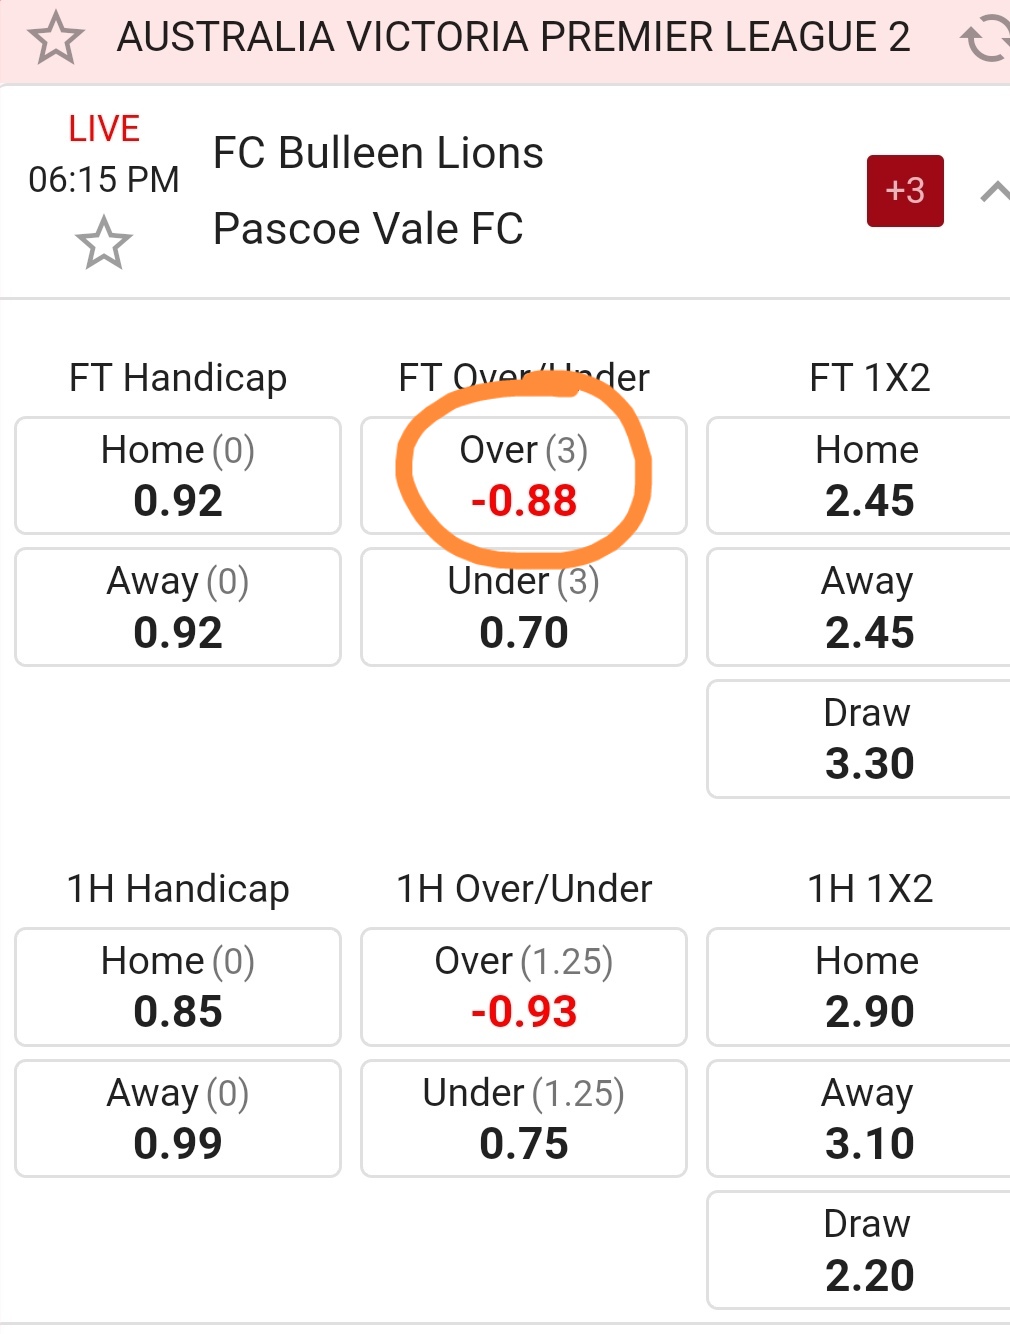Bet on FT 1X2 Away 2.45
This screenshot has height=1334, width=1010.
(x=866, y=607)
